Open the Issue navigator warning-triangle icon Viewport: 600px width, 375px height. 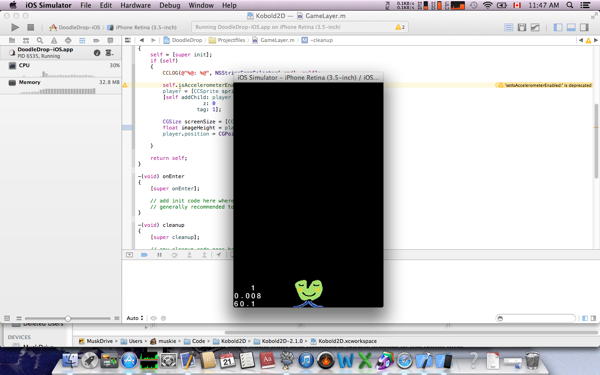(54, 40)
